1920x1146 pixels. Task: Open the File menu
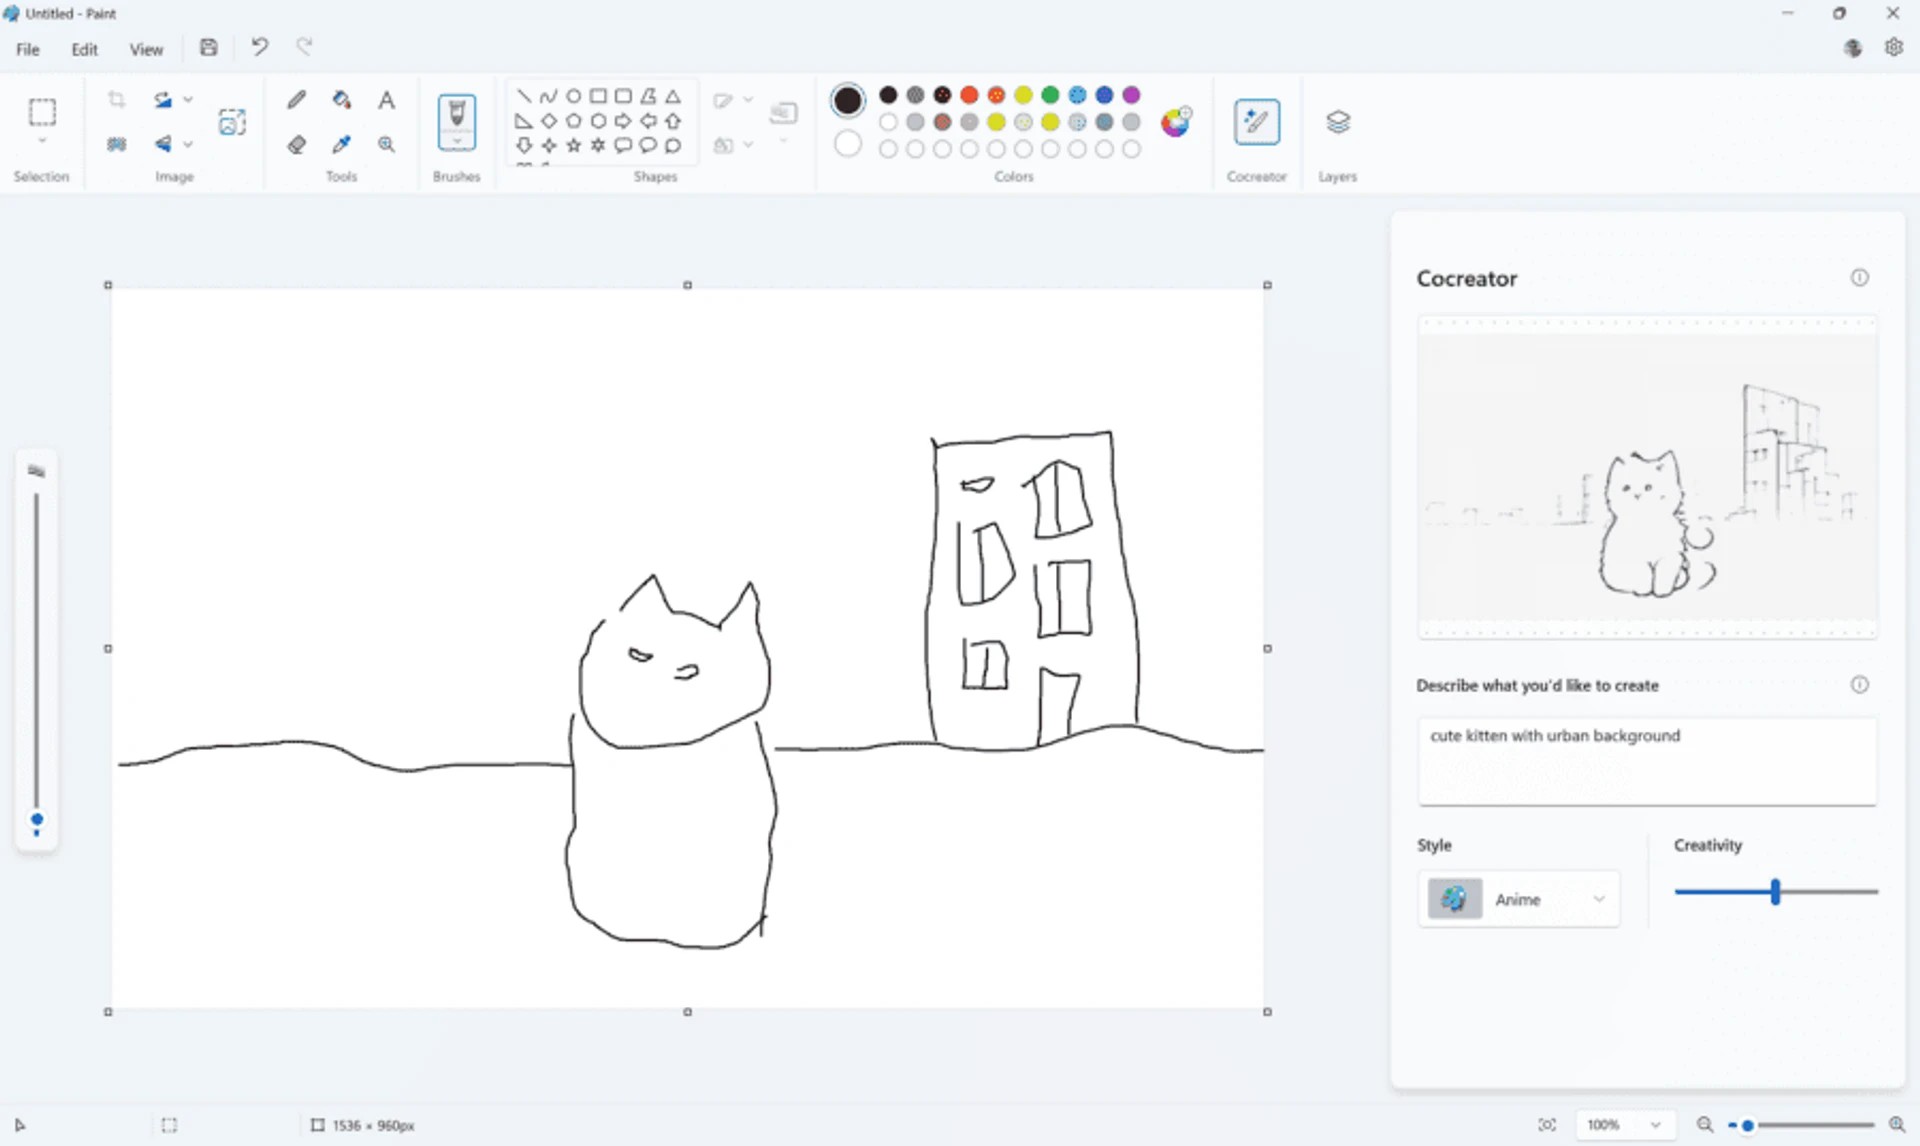[27, 49]
